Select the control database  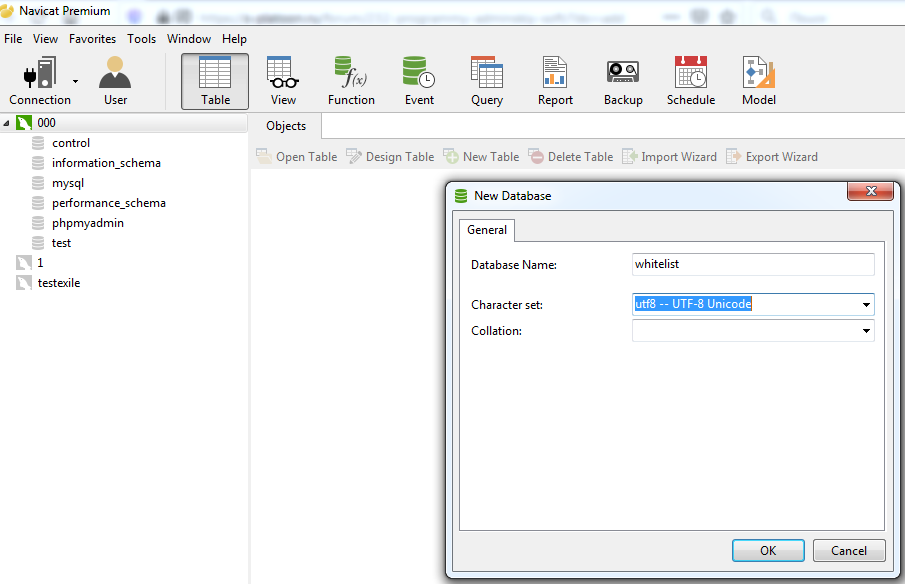point(71,143)
